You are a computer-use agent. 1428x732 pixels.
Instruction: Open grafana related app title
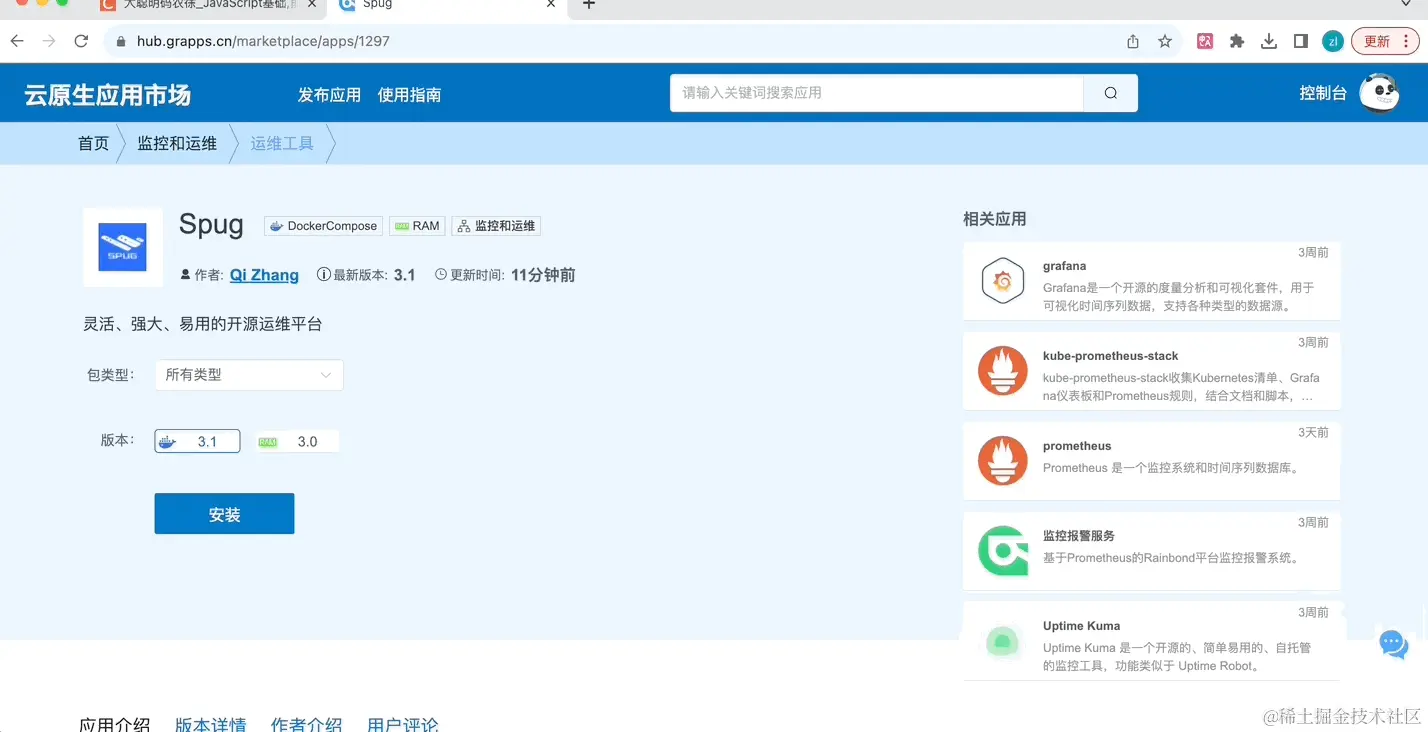tap(1064, 266)
